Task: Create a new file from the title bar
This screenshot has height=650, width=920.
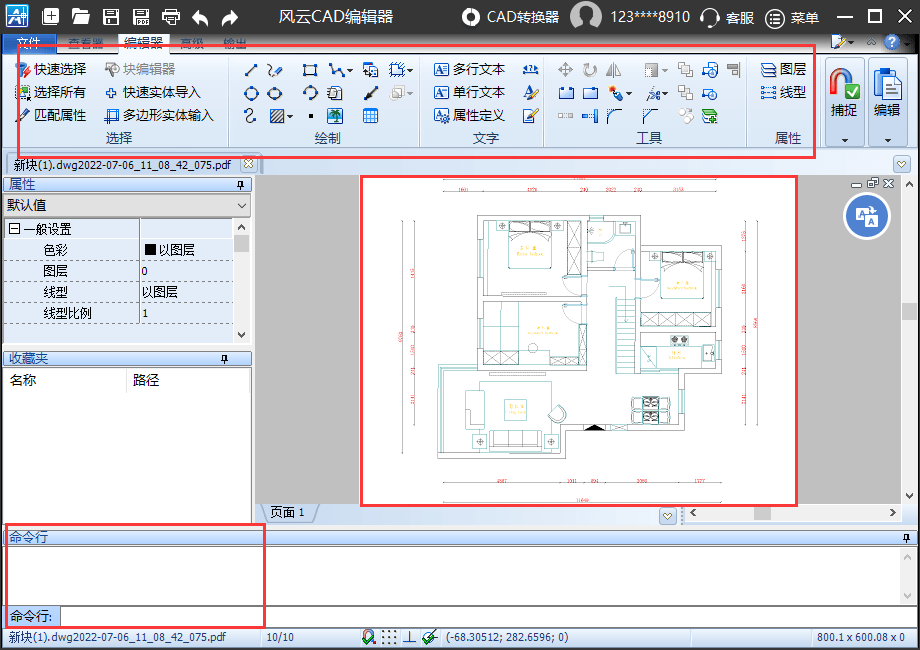Action: point(50,16)
